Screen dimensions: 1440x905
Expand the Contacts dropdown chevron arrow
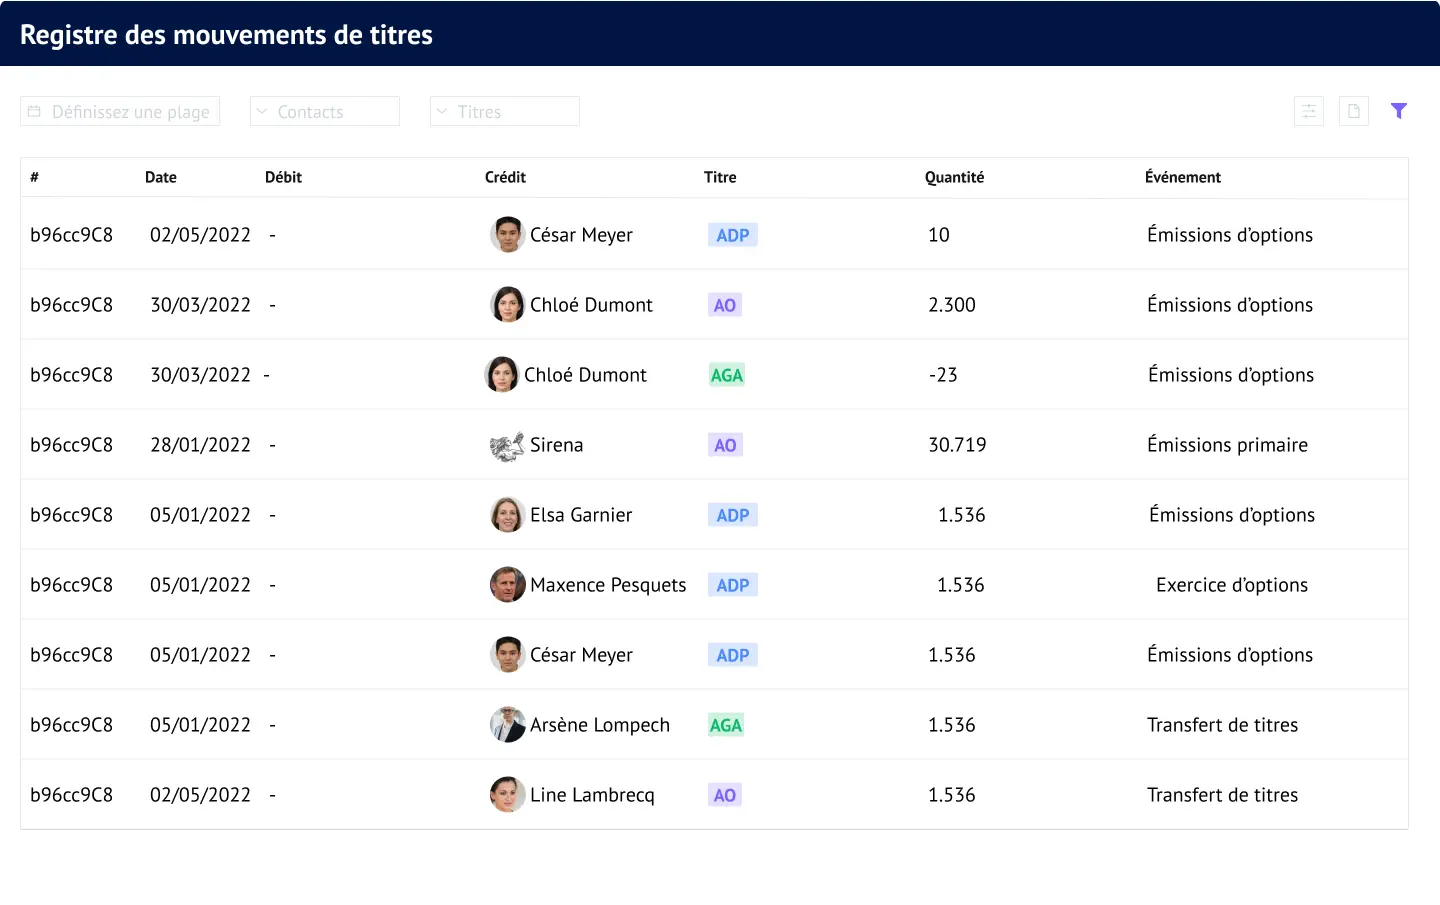[261, 111]
